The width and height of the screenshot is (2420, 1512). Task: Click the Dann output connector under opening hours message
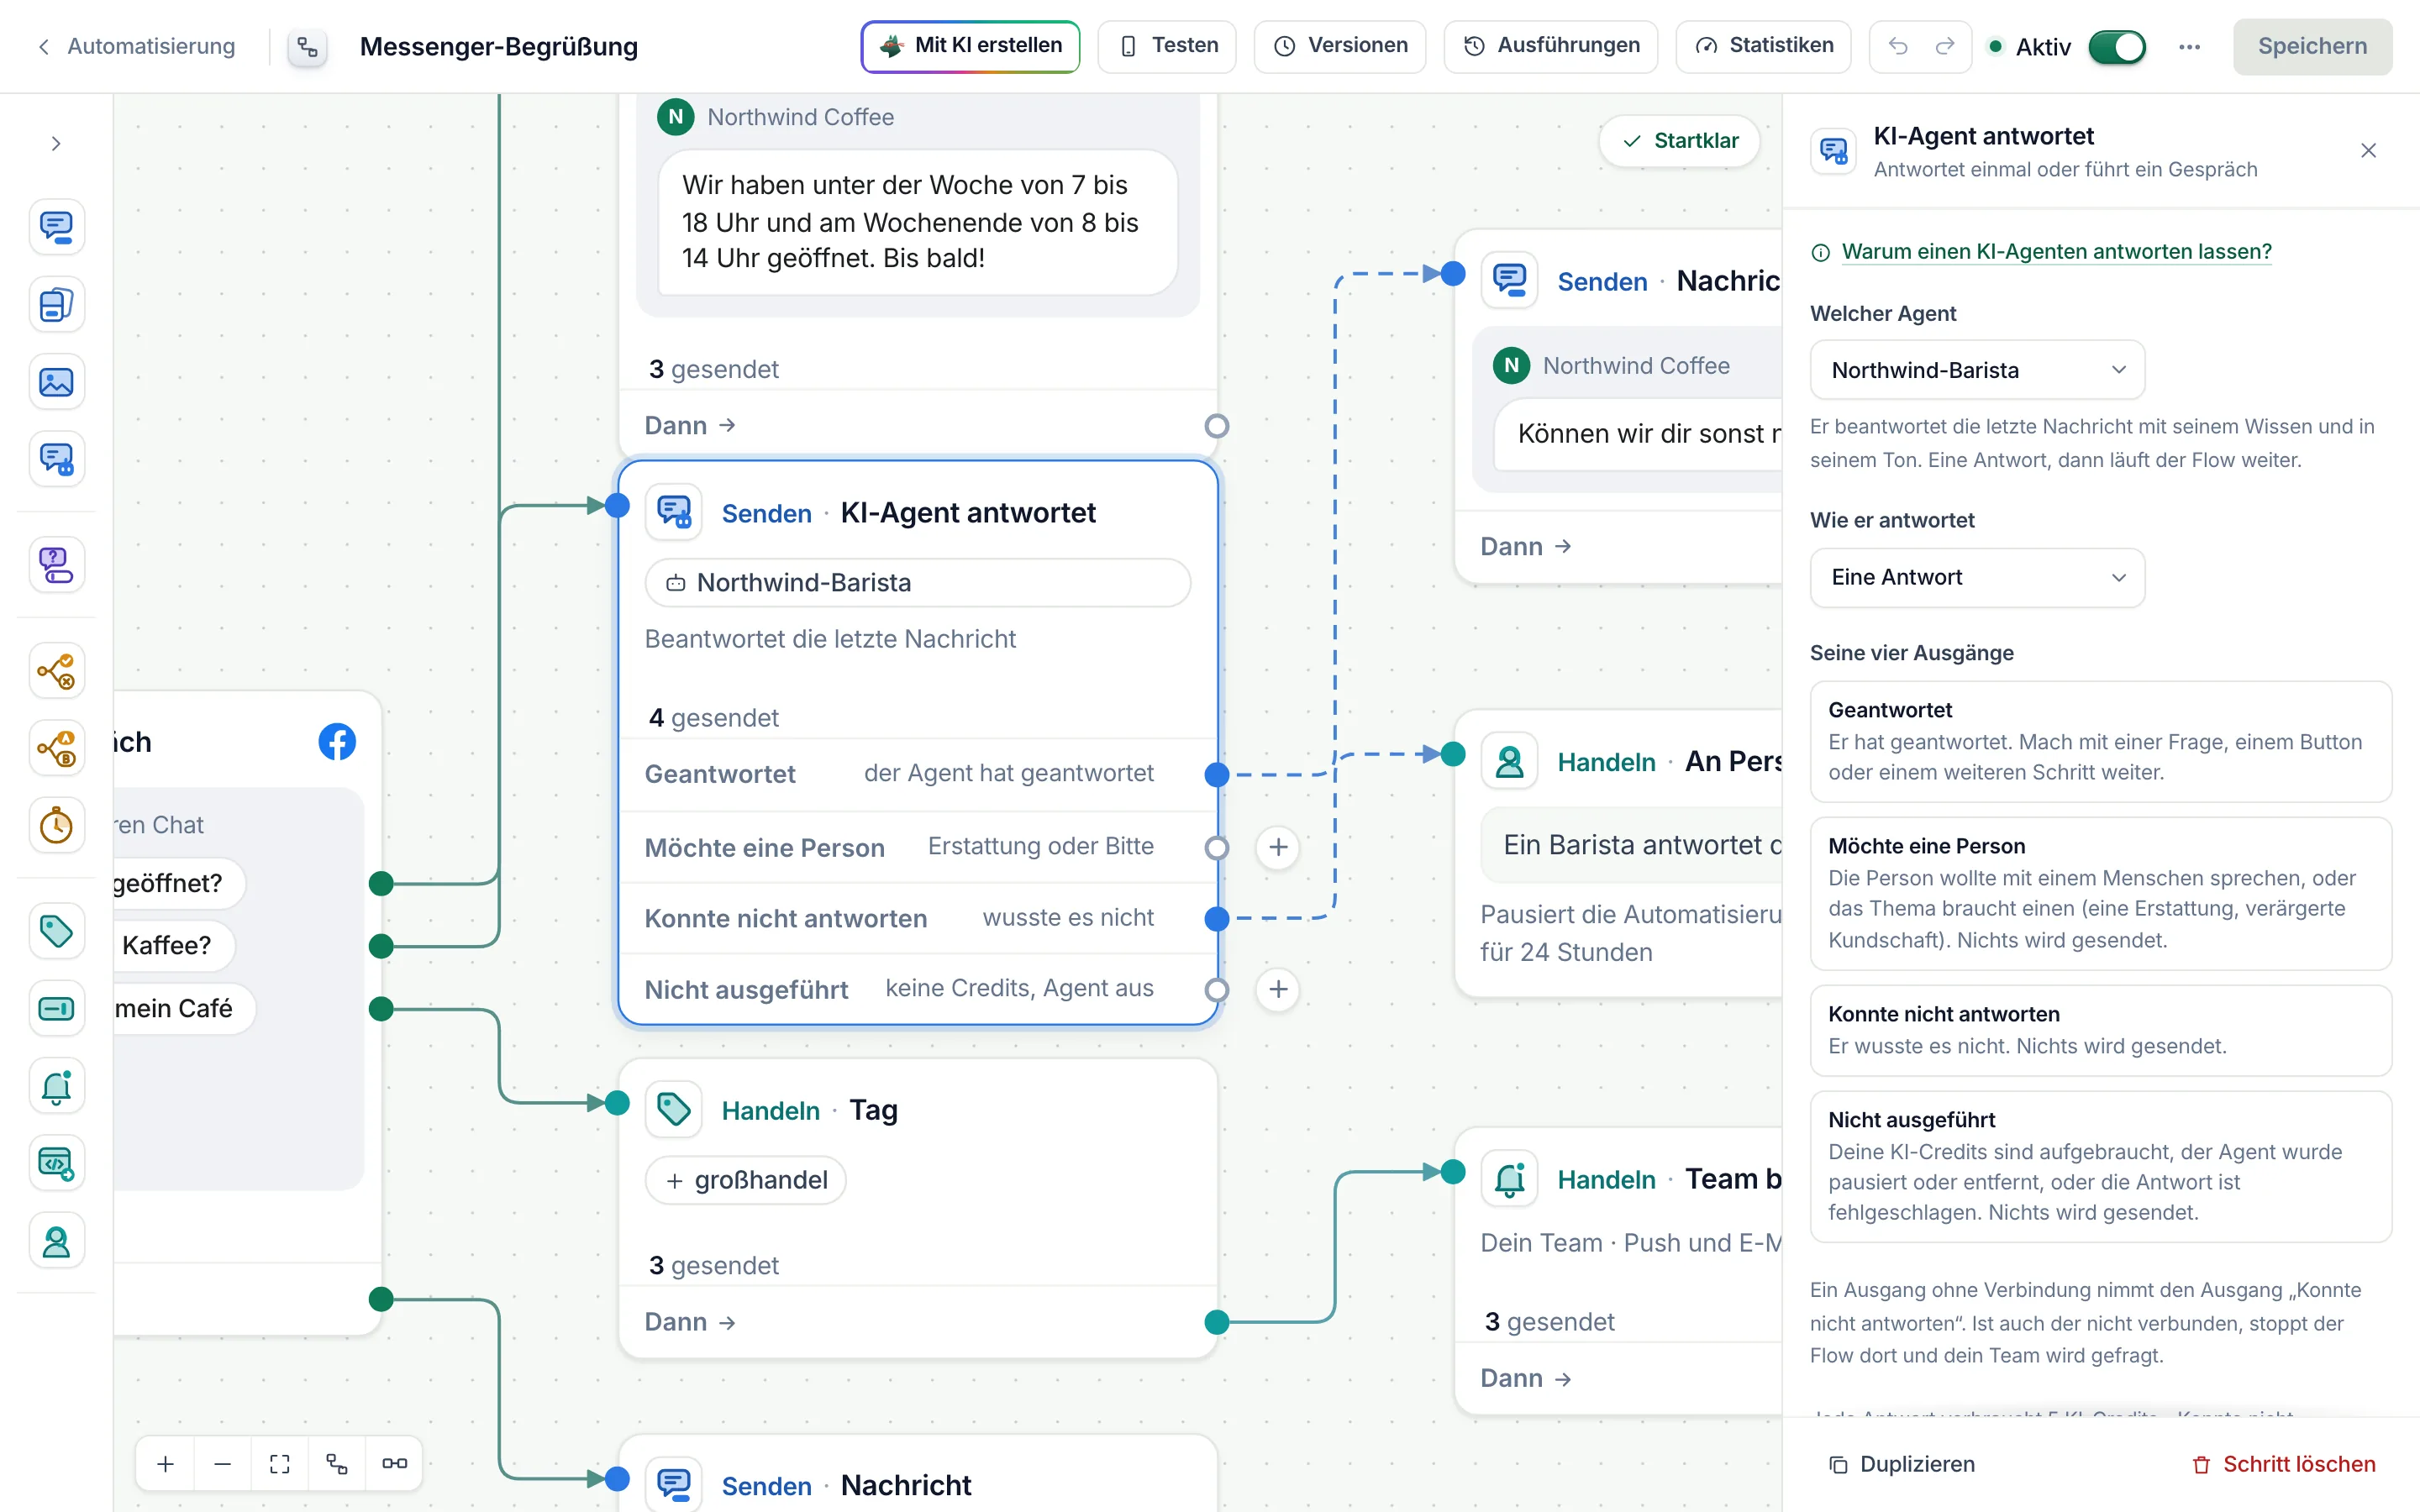(x=1217, y=426)
